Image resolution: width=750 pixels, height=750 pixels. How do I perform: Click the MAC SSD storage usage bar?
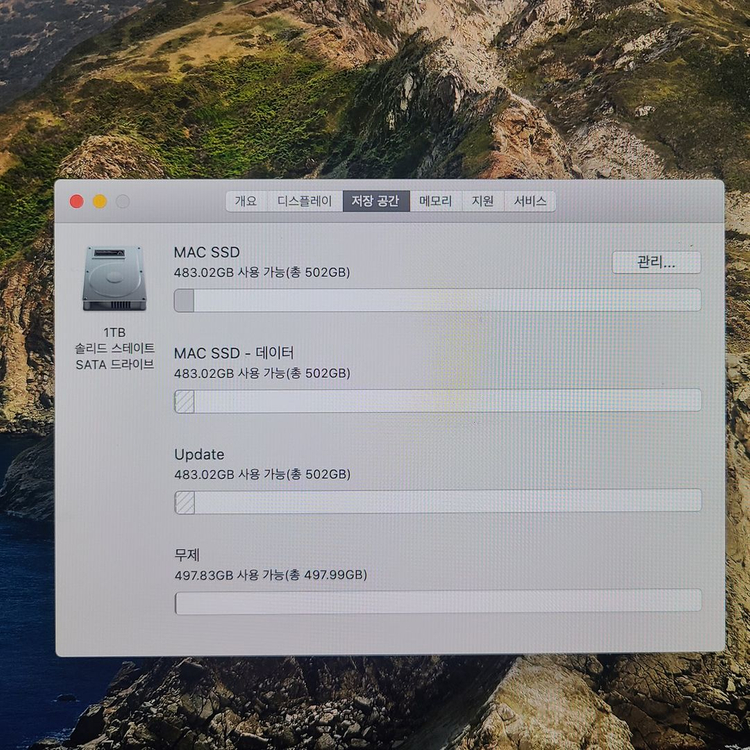point(437,300)
